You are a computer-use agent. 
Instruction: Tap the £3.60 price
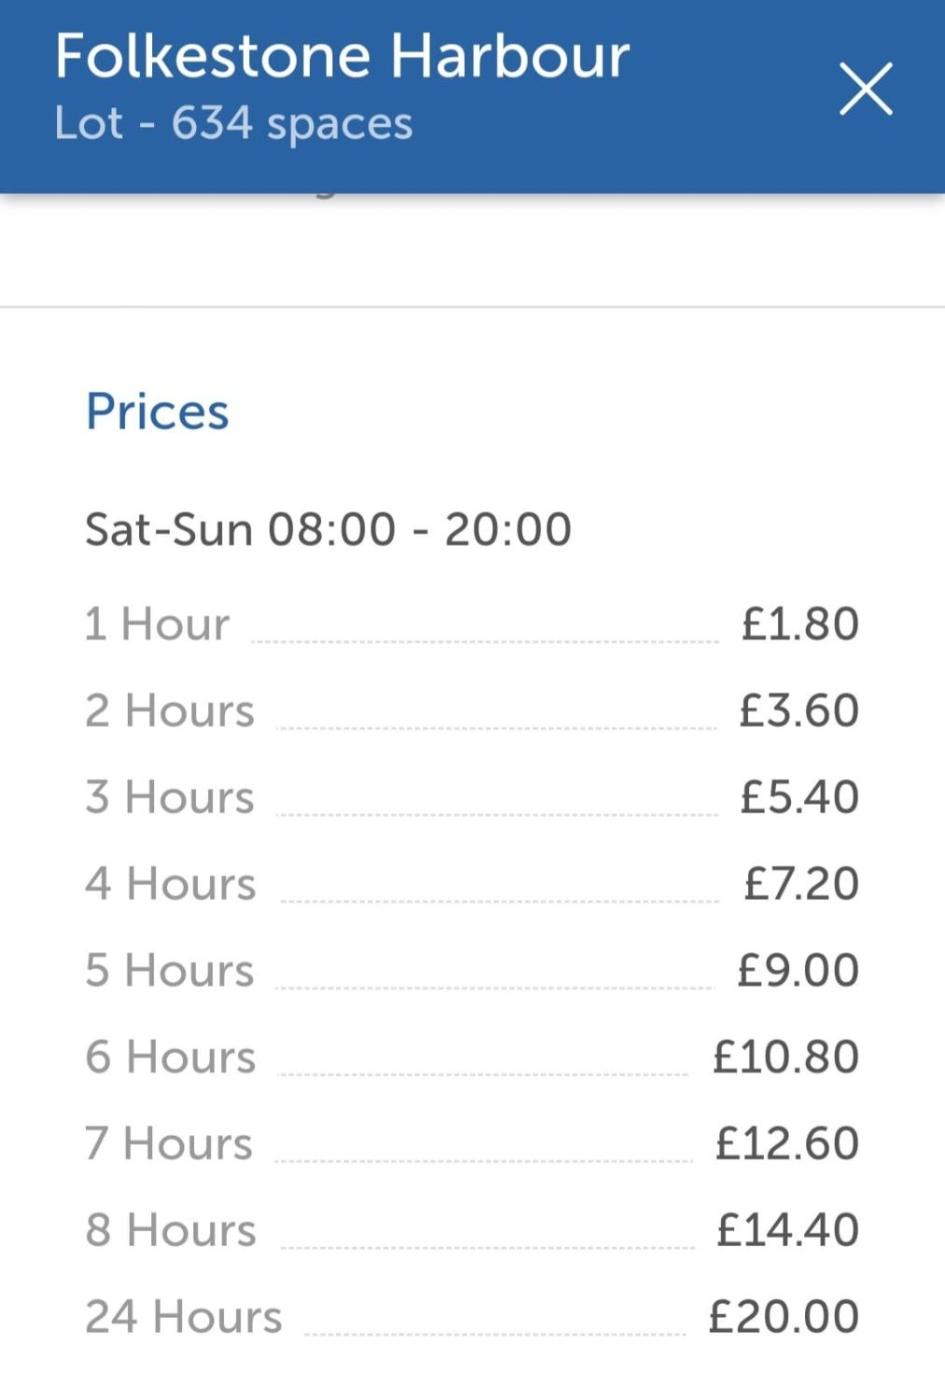[x=799, y=711]
